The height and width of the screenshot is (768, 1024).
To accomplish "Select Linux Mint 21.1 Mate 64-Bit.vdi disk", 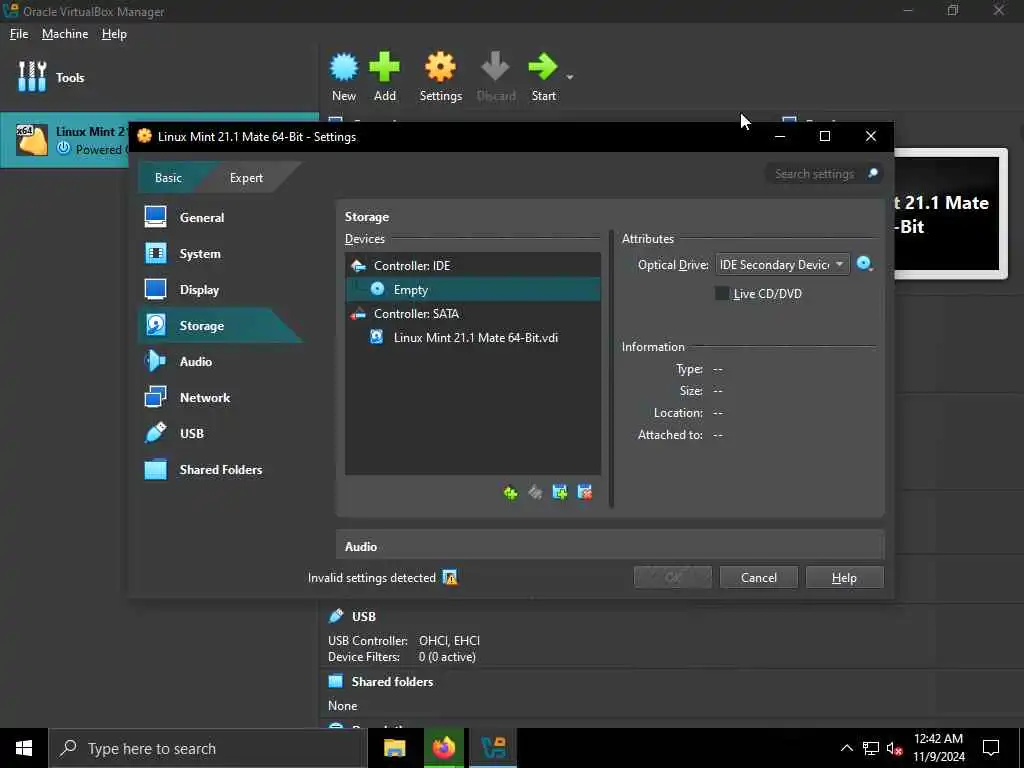I will pos(473,338).
